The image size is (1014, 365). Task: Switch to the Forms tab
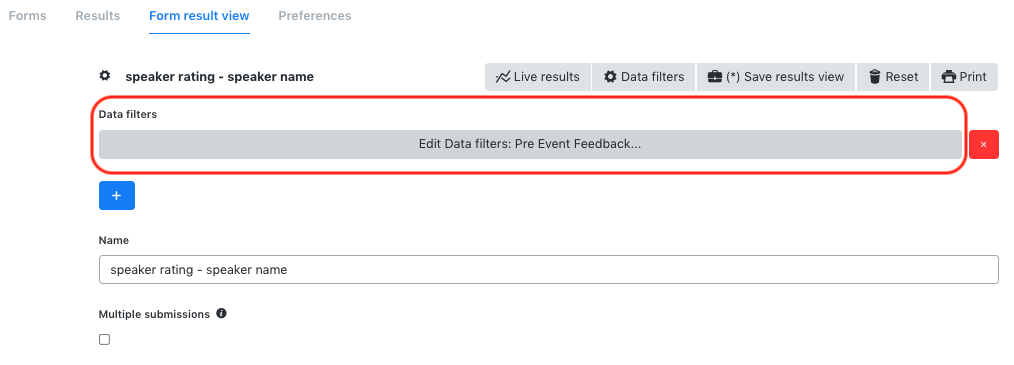pos(27,16)
